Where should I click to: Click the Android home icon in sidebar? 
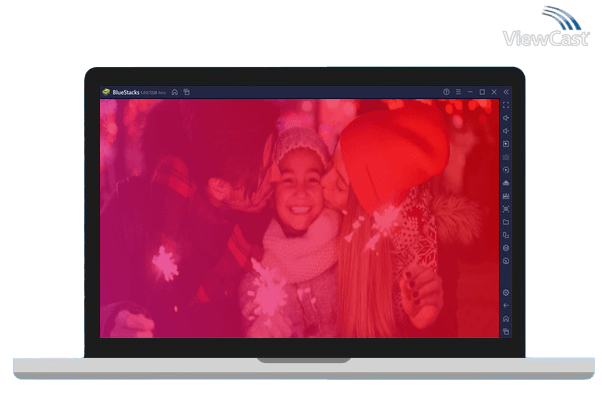[x=506, y=319]
